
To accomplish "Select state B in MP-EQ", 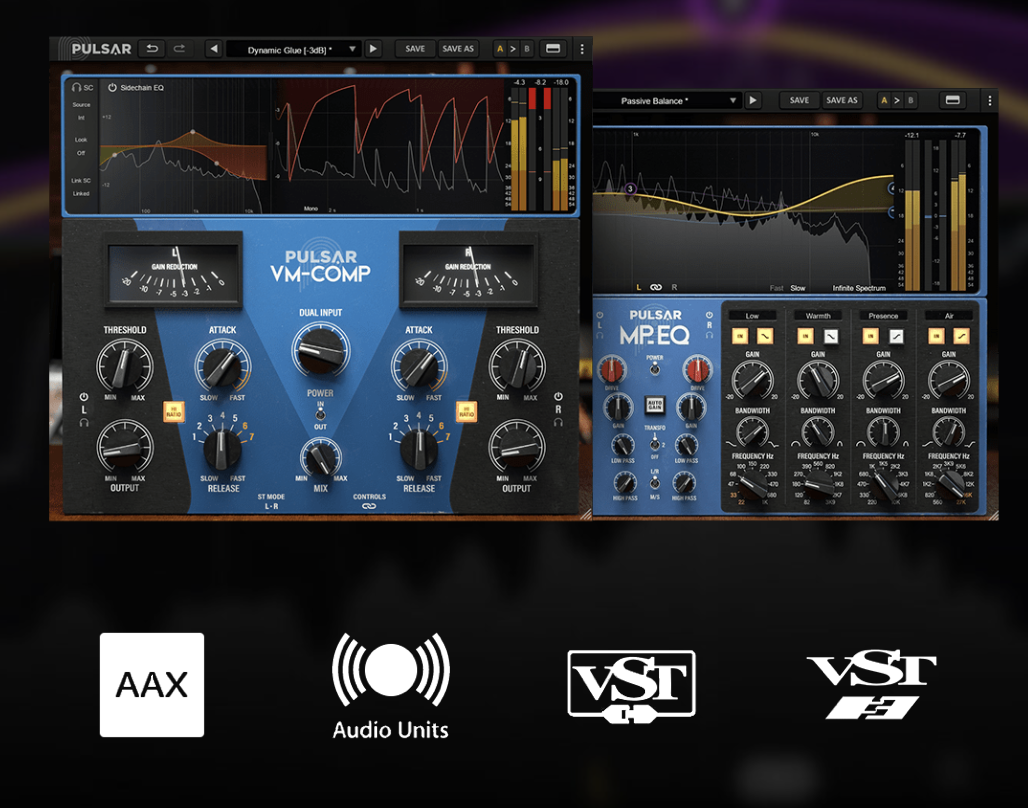I will coord(911,100).
